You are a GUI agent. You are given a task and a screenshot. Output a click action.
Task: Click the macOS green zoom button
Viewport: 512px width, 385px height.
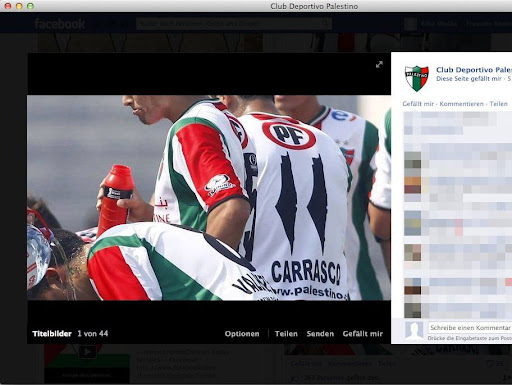(x=30, y=6)
